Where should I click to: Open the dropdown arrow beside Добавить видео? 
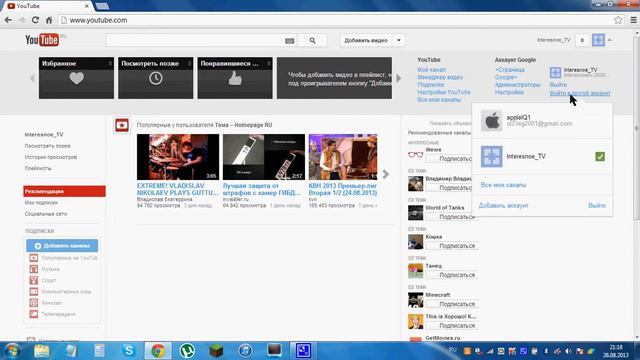(399, 40)
